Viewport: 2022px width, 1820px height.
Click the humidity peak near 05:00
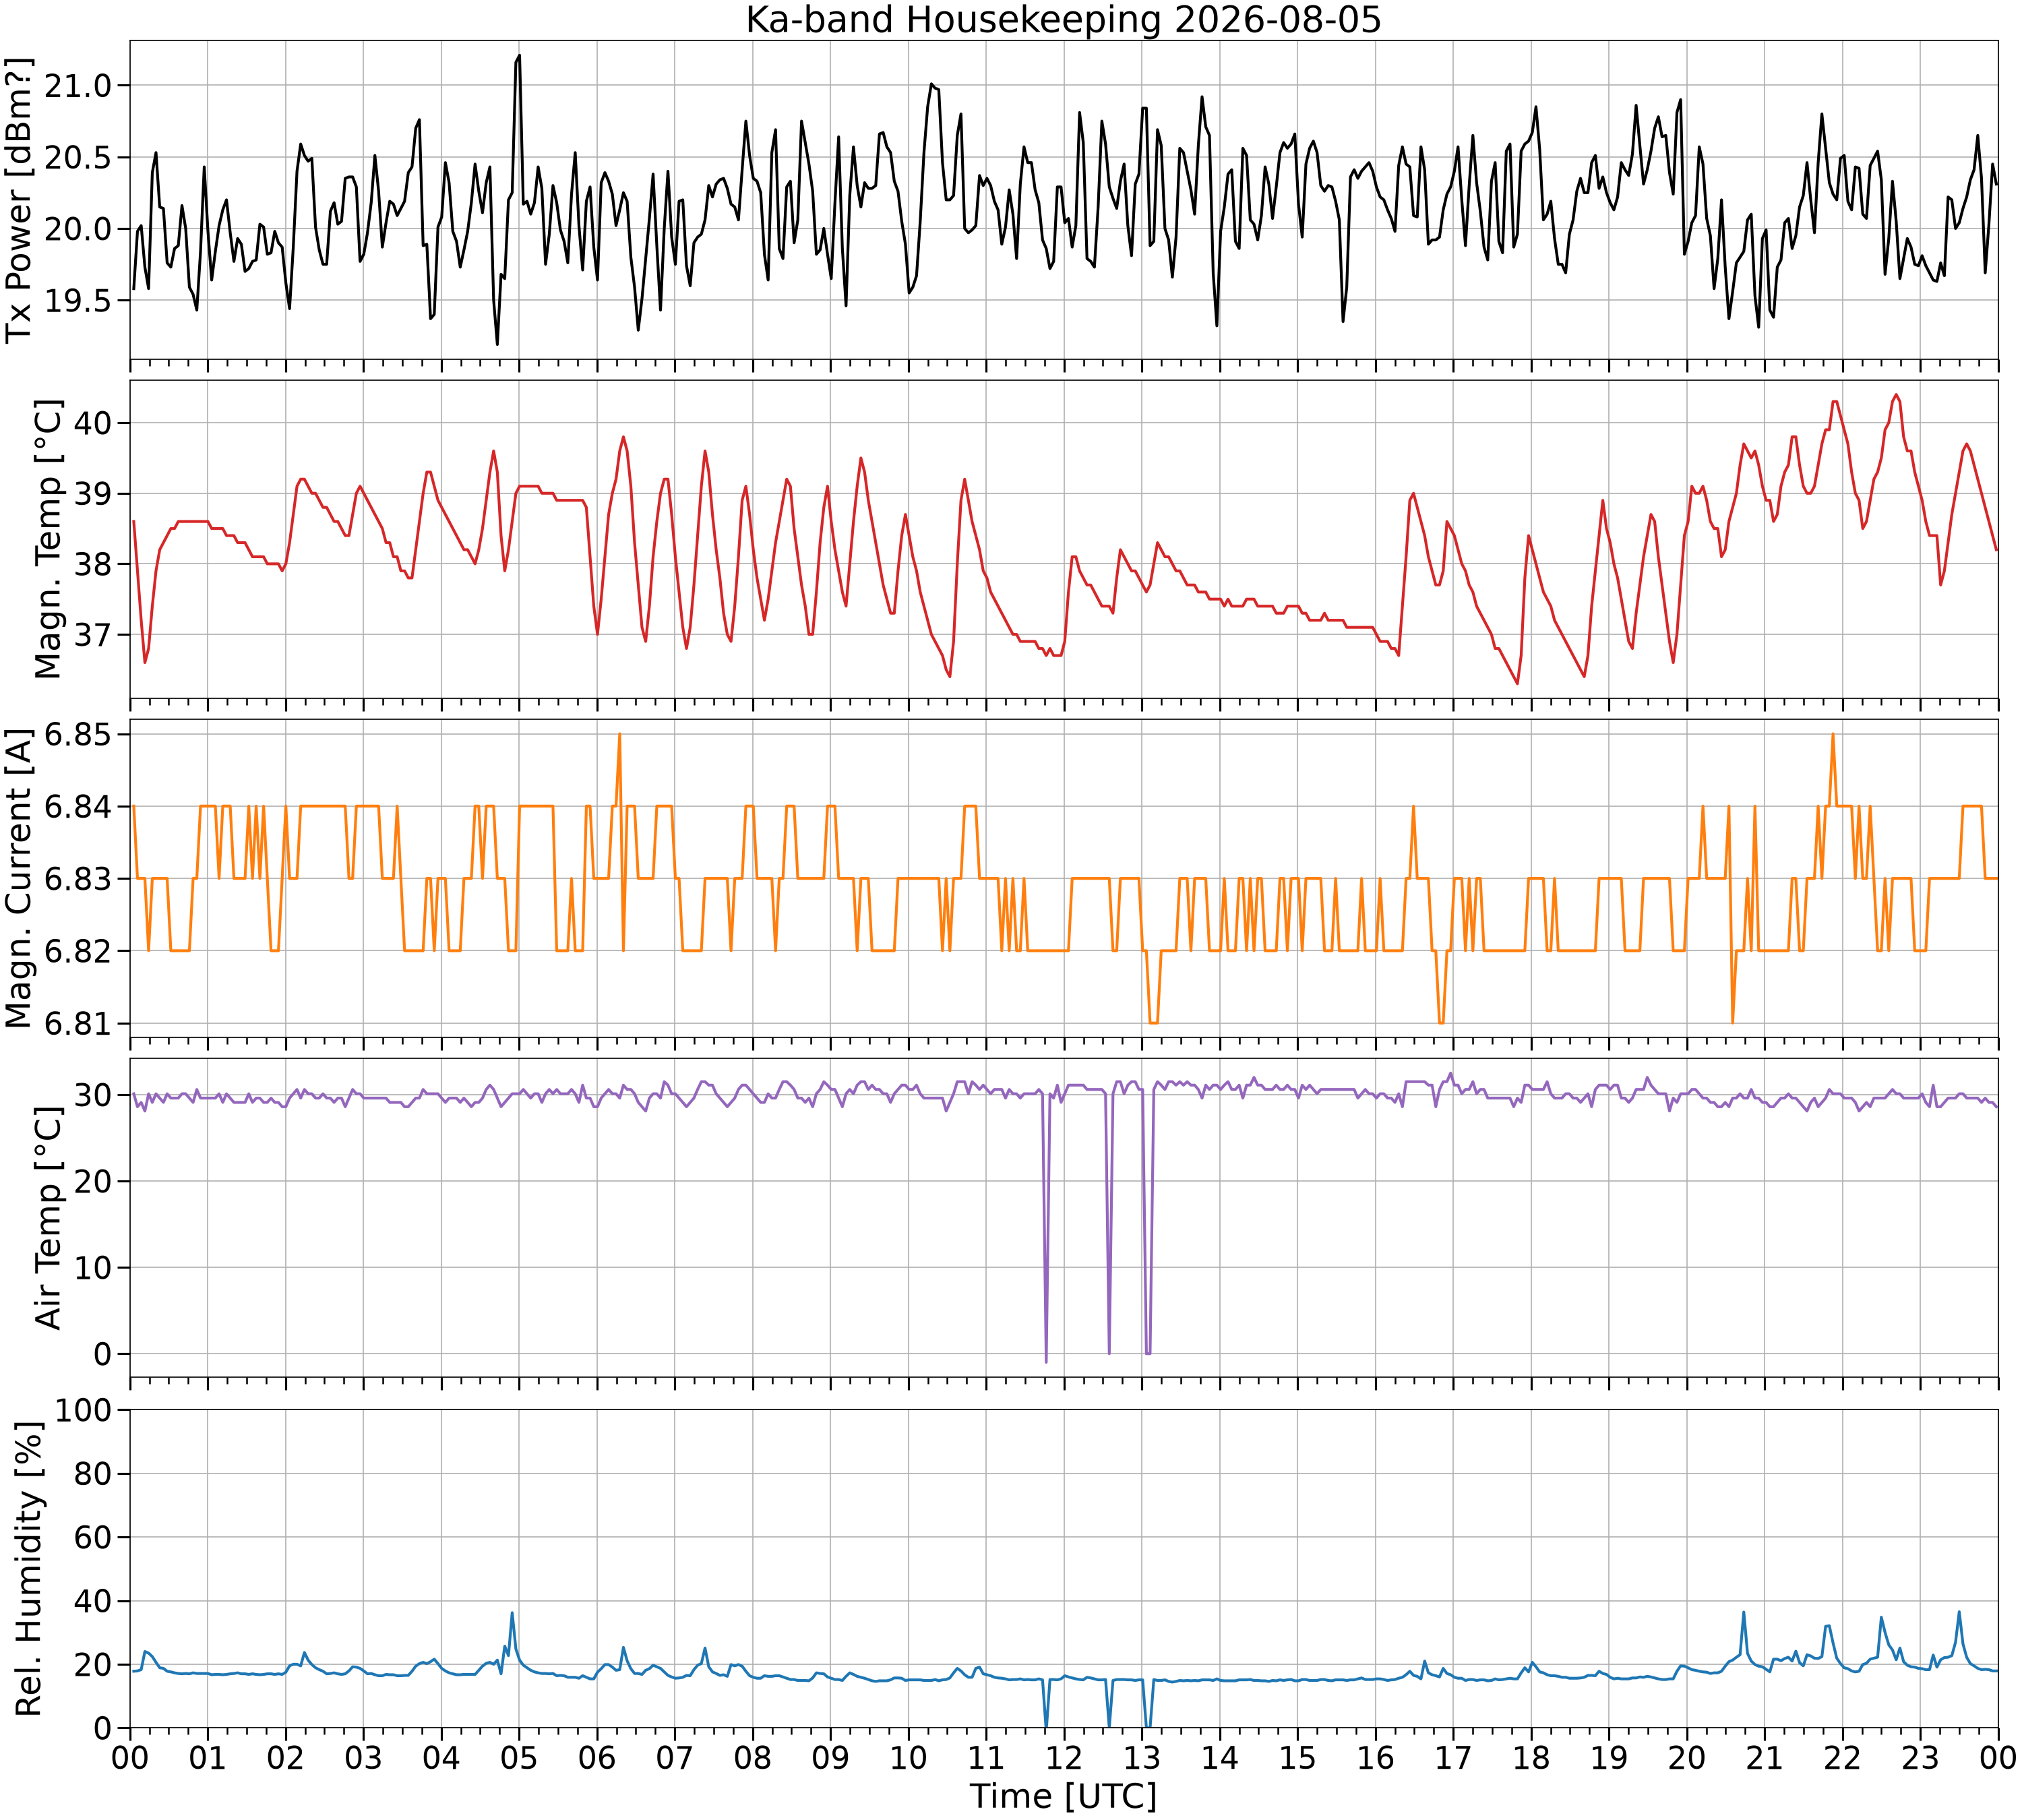[x=512, y=1613]
